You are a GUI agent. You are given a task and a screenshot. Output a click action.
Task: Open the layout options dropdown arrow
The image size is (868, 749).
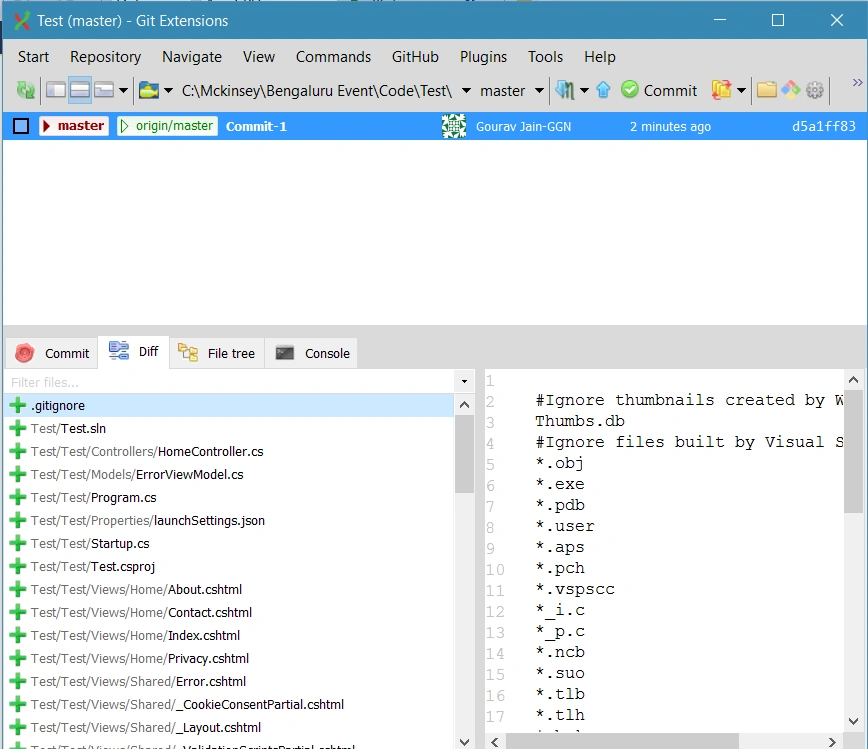coord(123,90)
